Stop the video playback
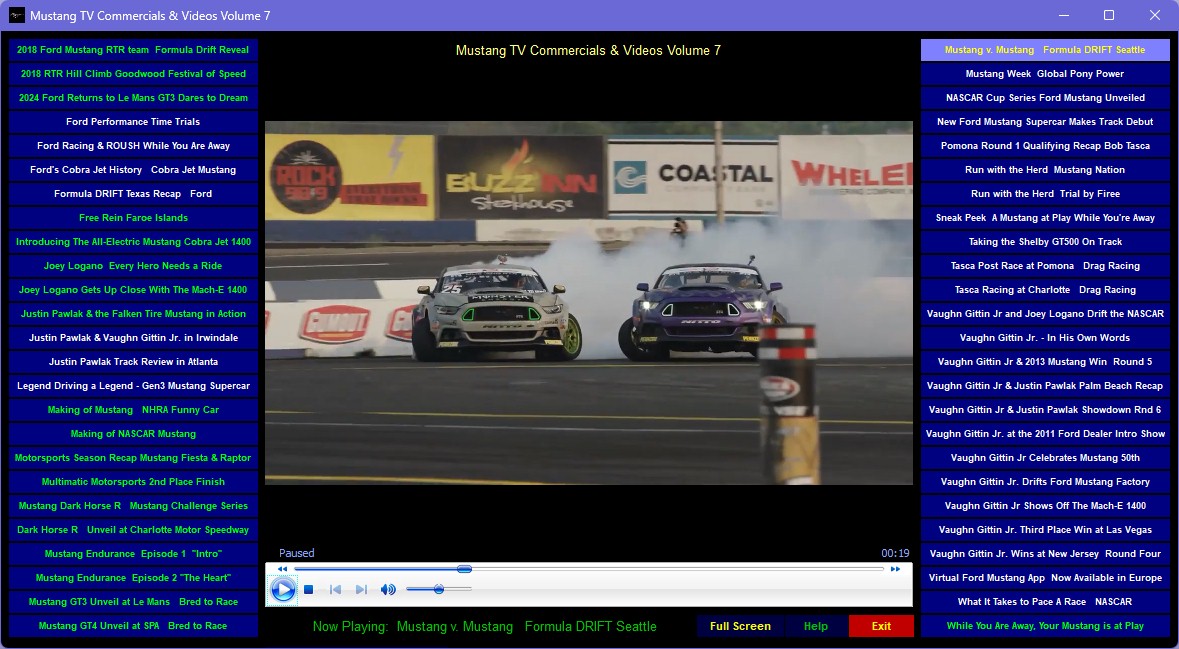Image resolution: width=1179 pixels, height=649 pixels. tap(308, 590)
